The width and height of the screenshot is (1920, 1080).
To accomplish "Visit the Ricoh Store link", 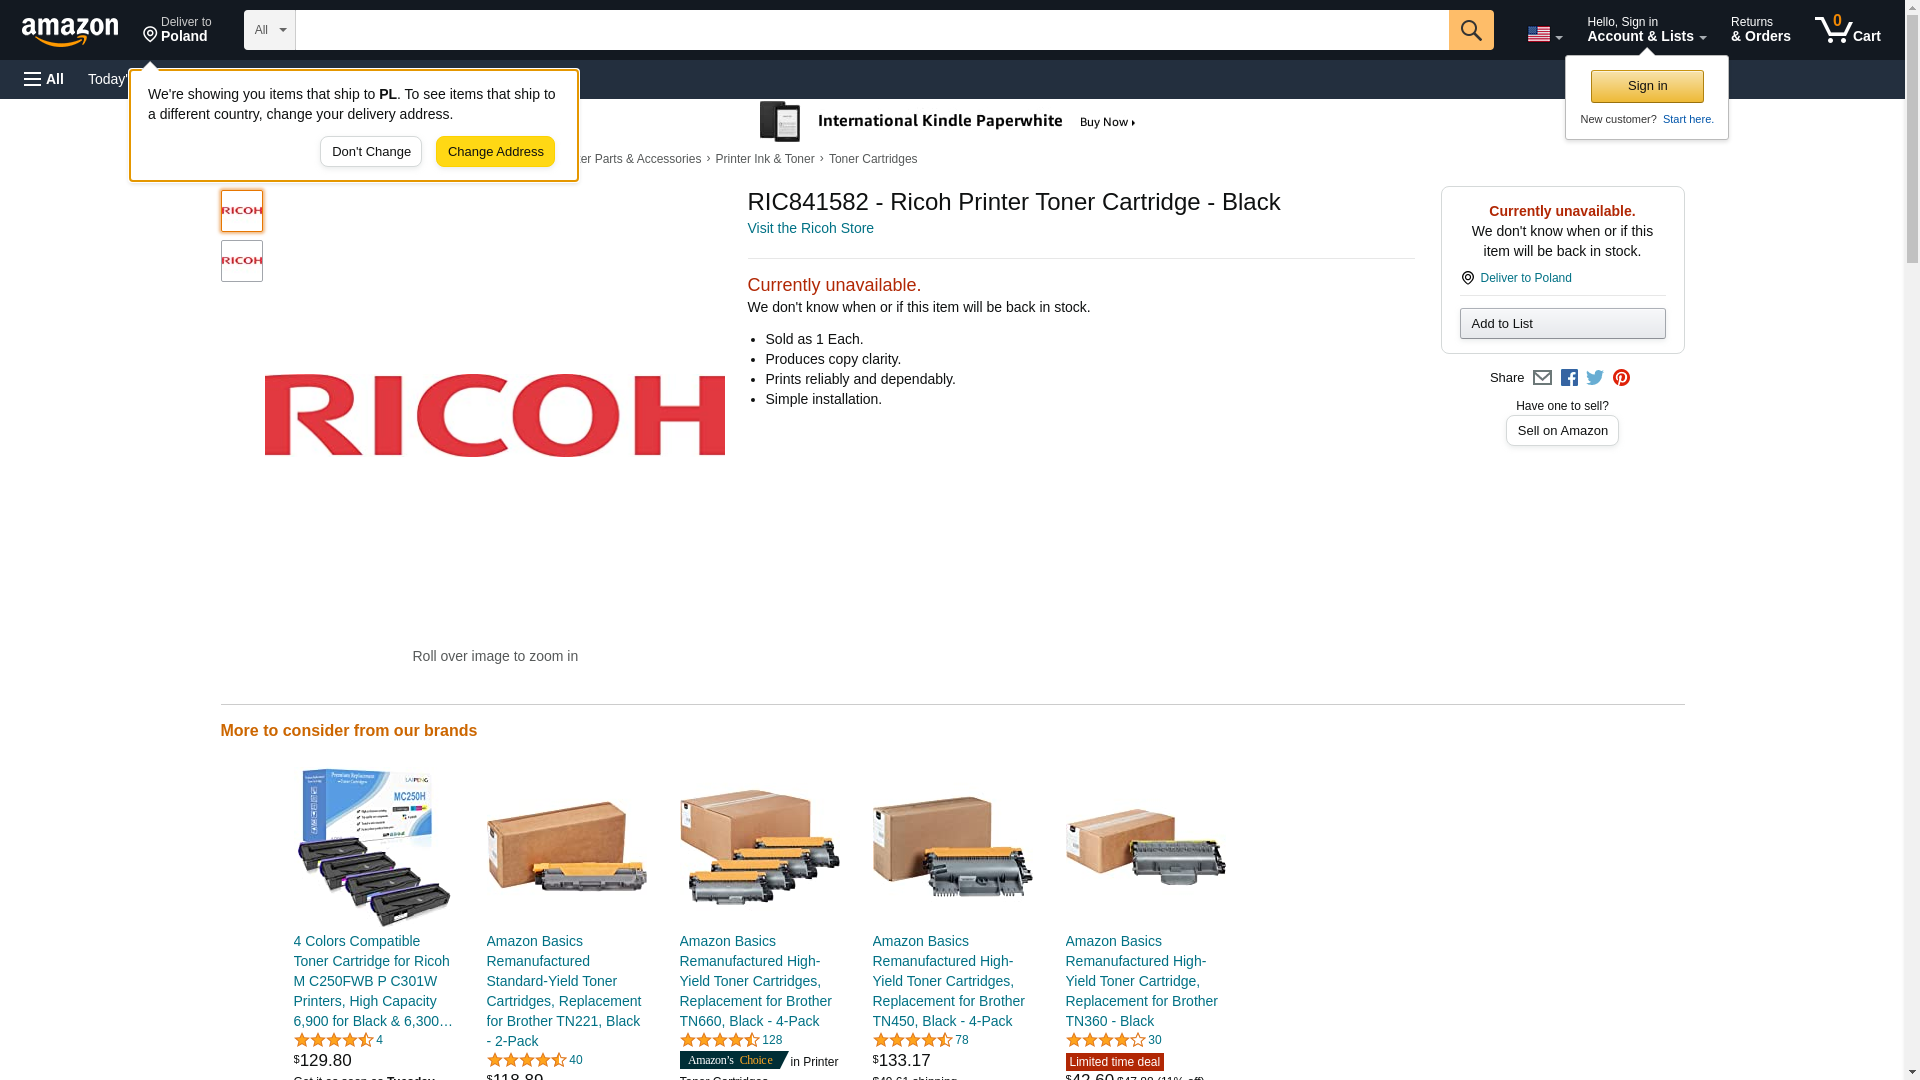I will pyautogui.click(x=810, y=228).
